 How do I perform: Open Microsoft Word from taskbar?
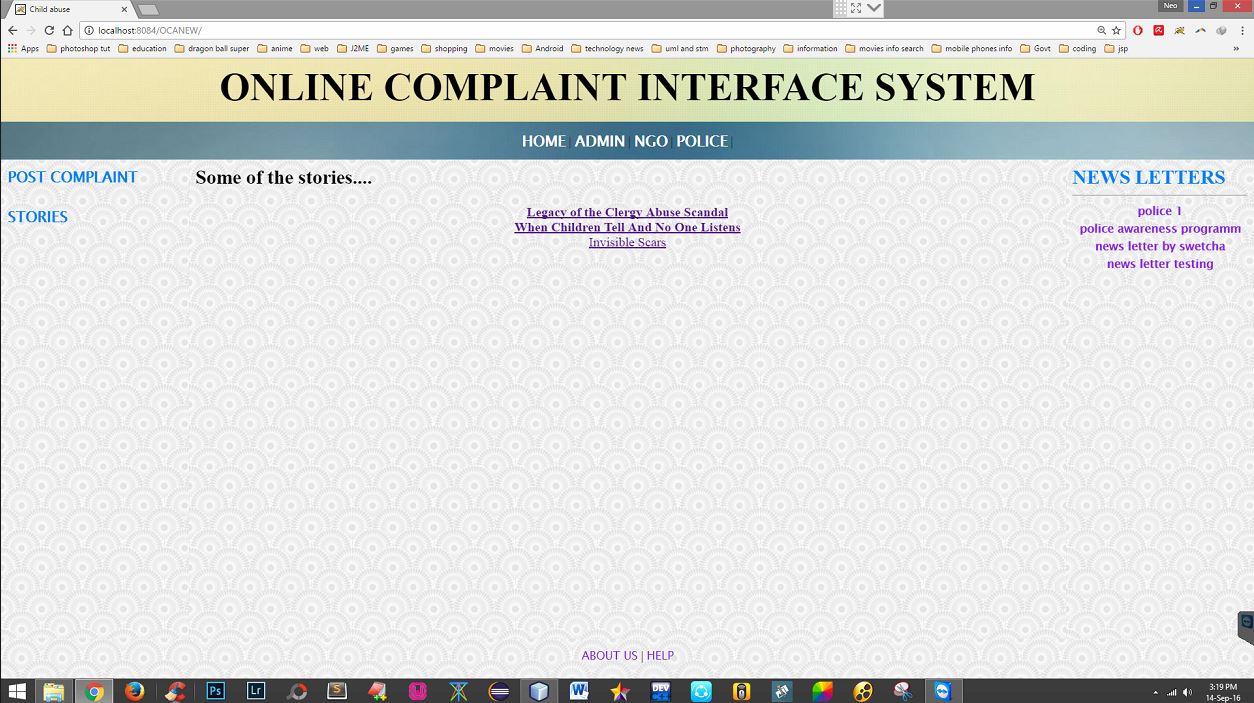(x=579, y=691)
